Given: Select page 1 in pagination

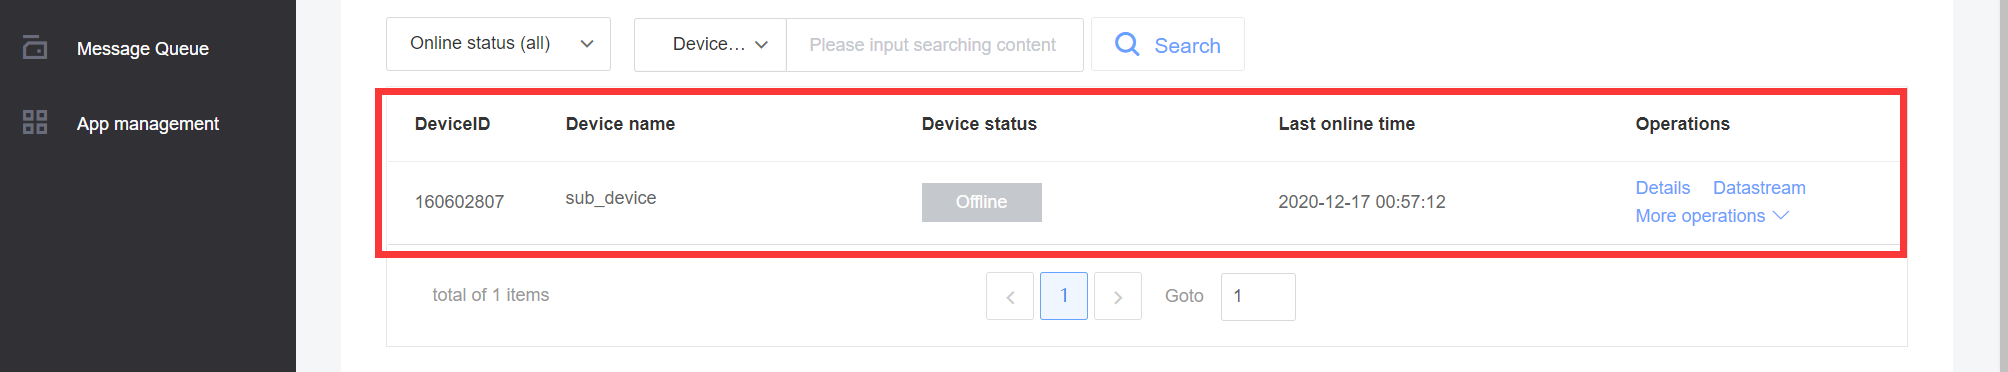Looking at the screenshot, I should click(1064, 296).
